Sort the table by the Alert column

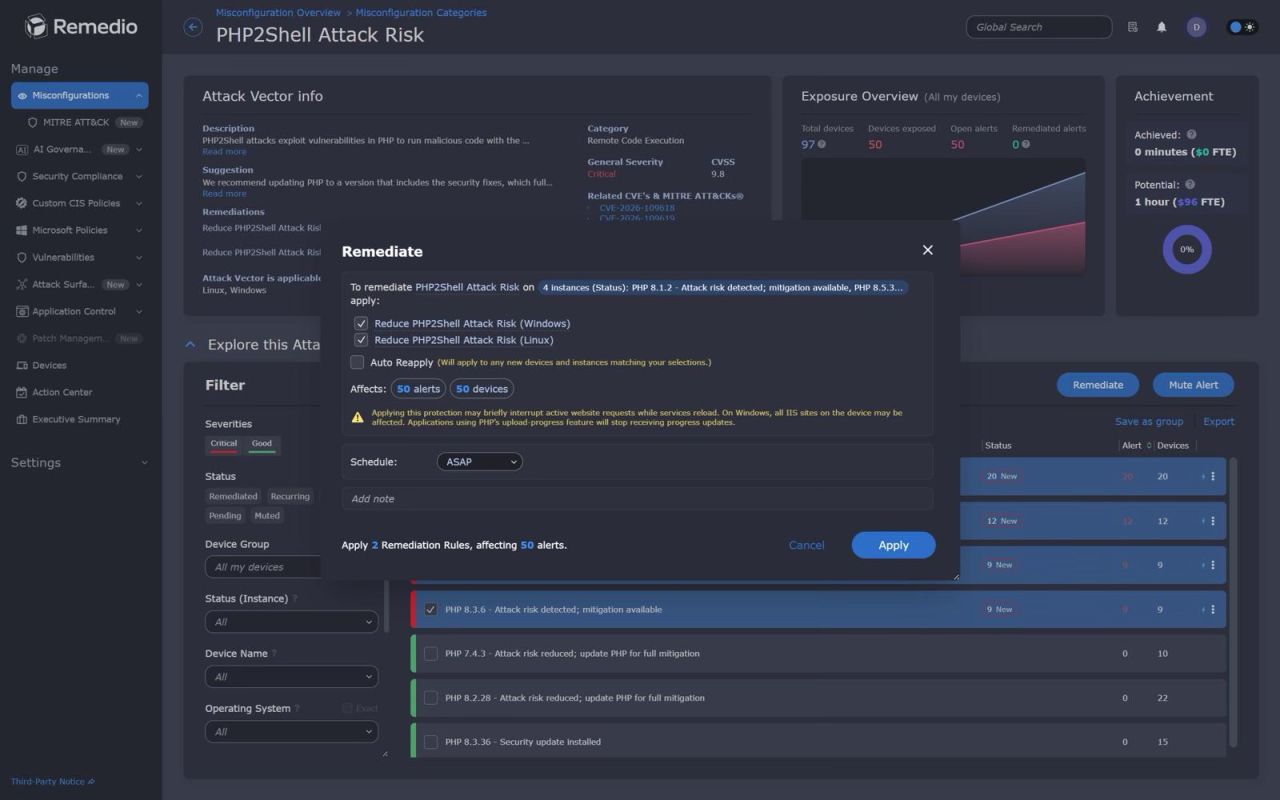(1136, 445)
